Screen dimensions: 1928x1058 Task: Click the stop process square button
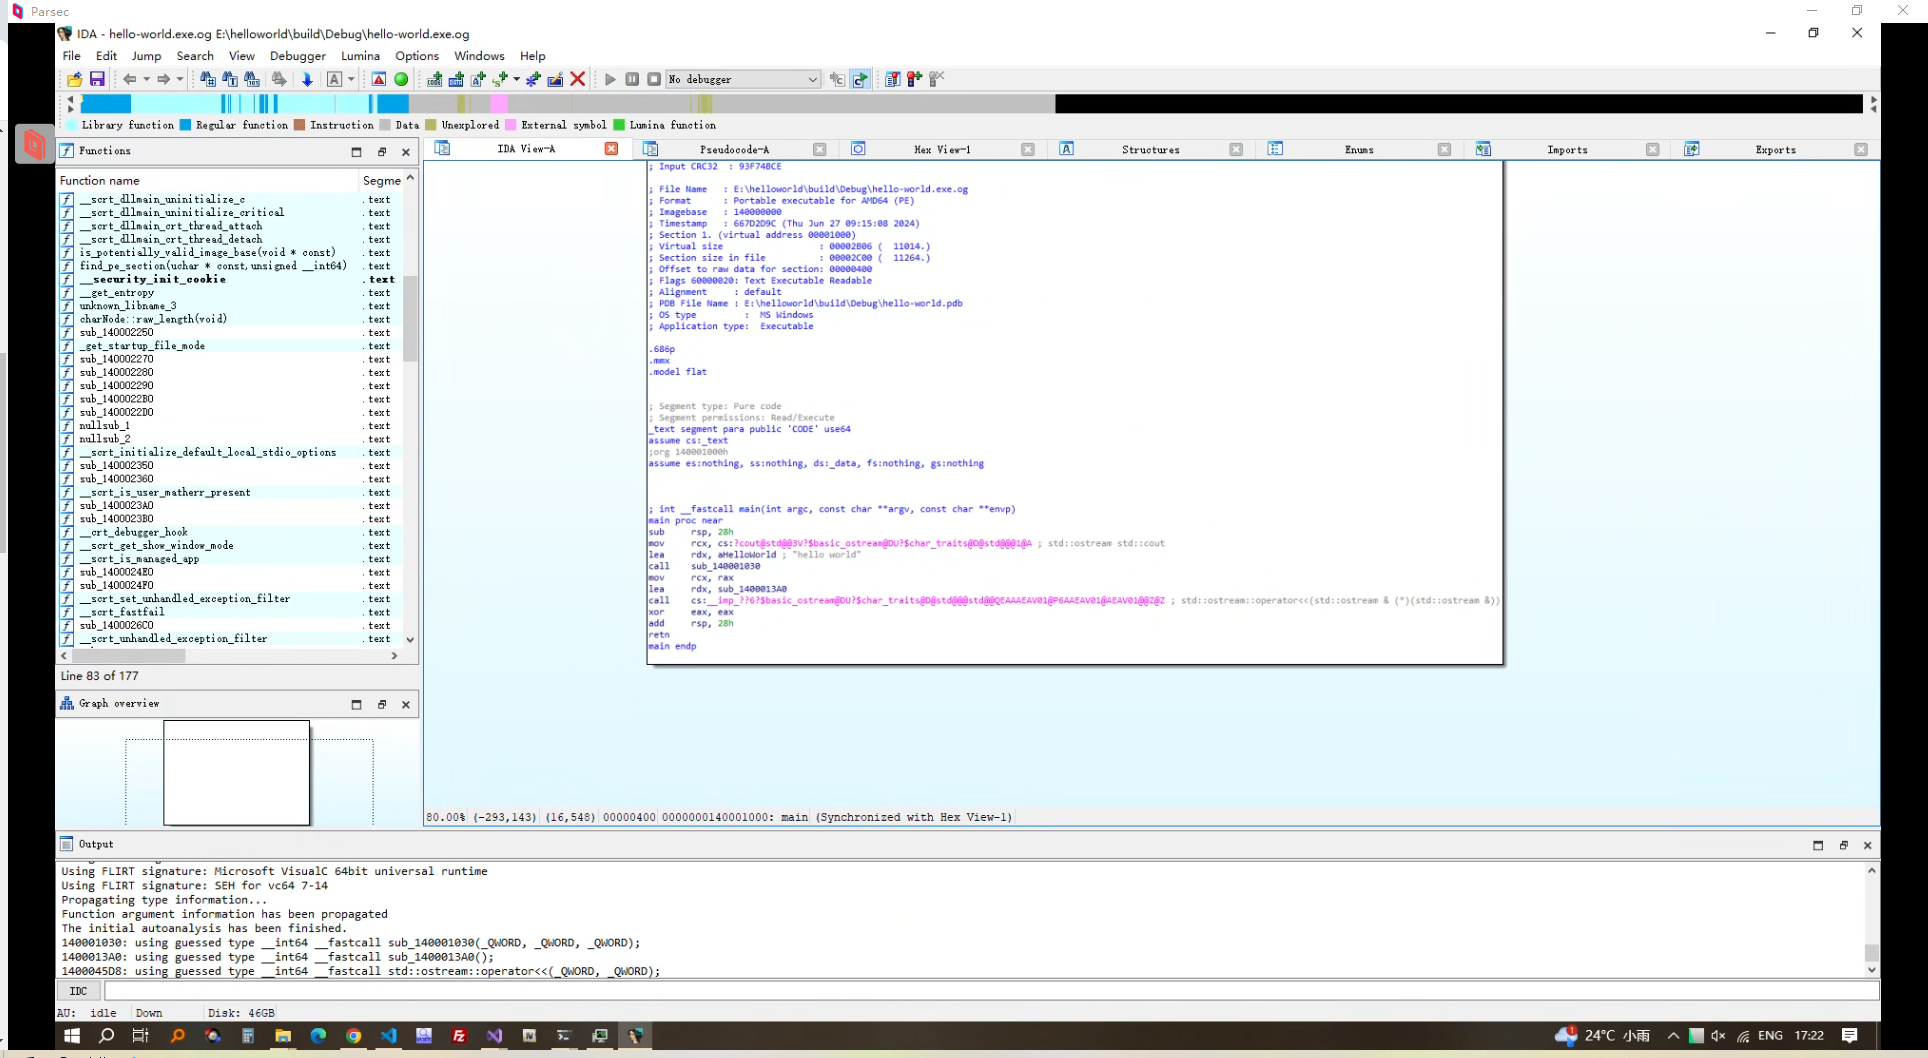tap(654, 79)
